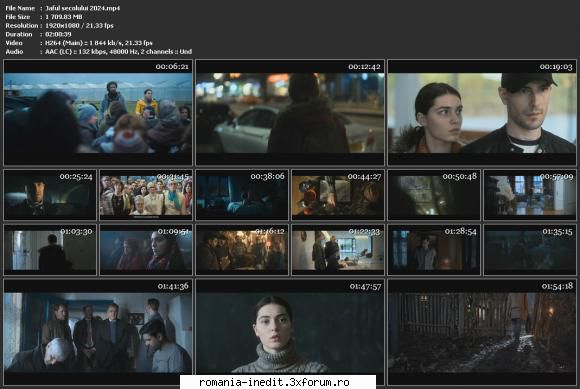580x389 pixels.
Task: Click the 'Audio' label
Action: click(14, 52)
